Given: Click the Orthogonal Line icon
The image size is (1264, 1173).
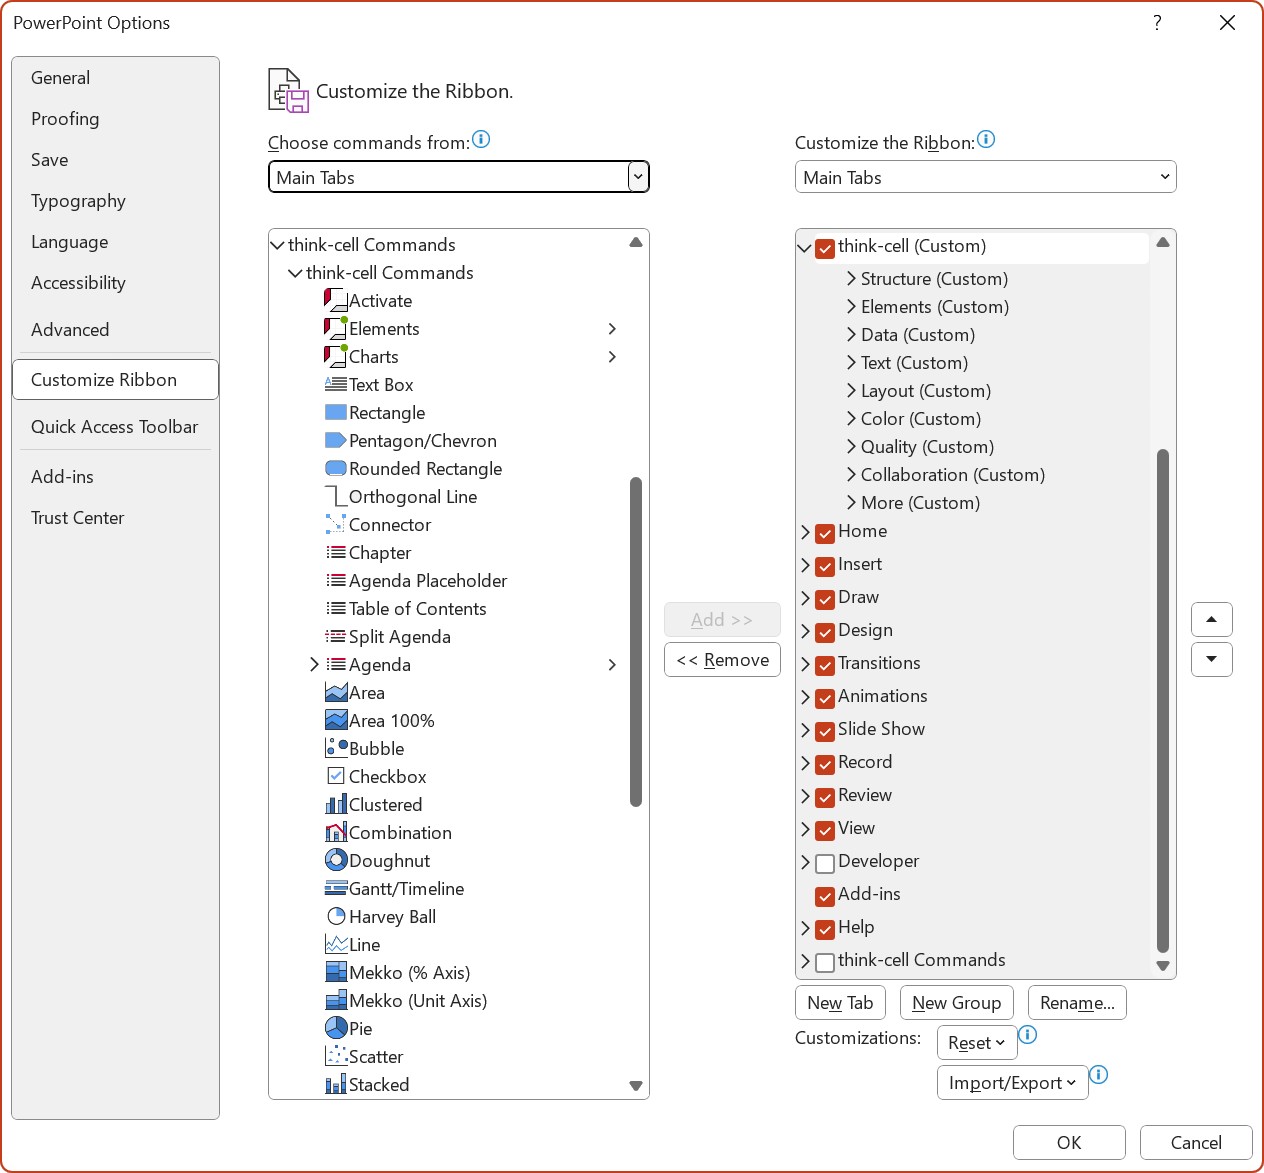Looking at the screenshot, I should pyautogui.click(x=335, y=496).
